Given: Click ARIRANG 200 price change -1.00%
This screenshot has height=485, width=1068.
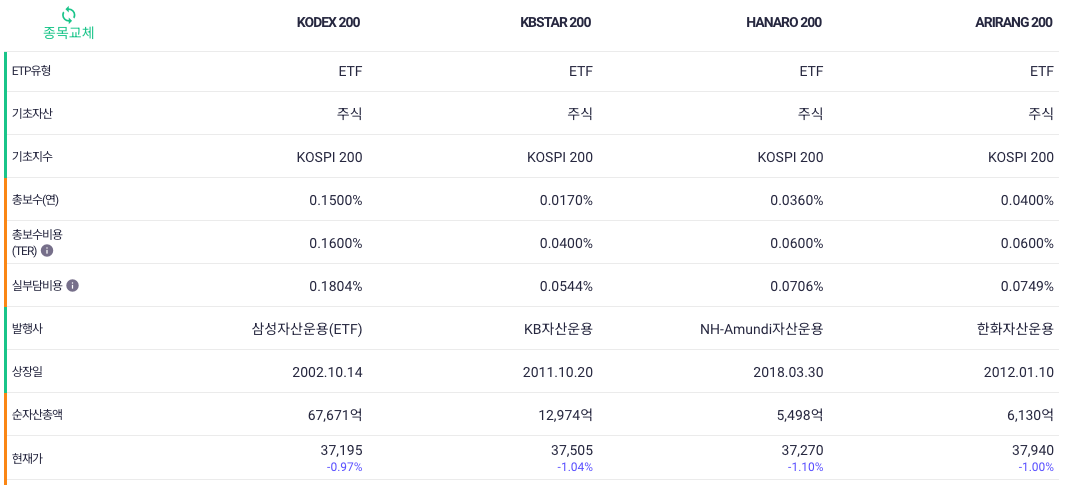Looking at the screenshot, I should pos(1036,467).
